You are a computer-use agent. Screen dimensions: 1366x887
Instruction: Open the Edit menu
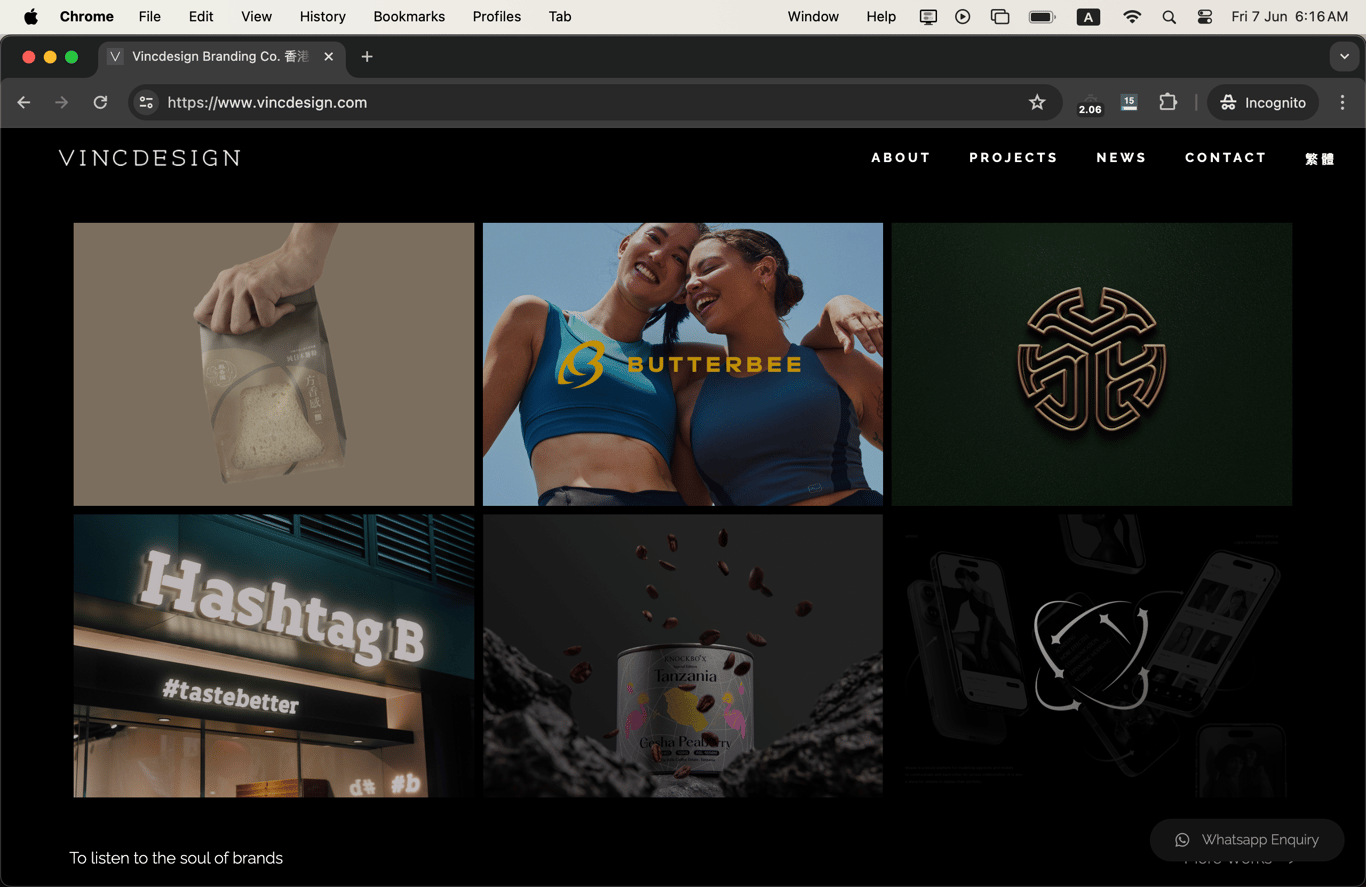pyautogui.click(x=201, y=16)
